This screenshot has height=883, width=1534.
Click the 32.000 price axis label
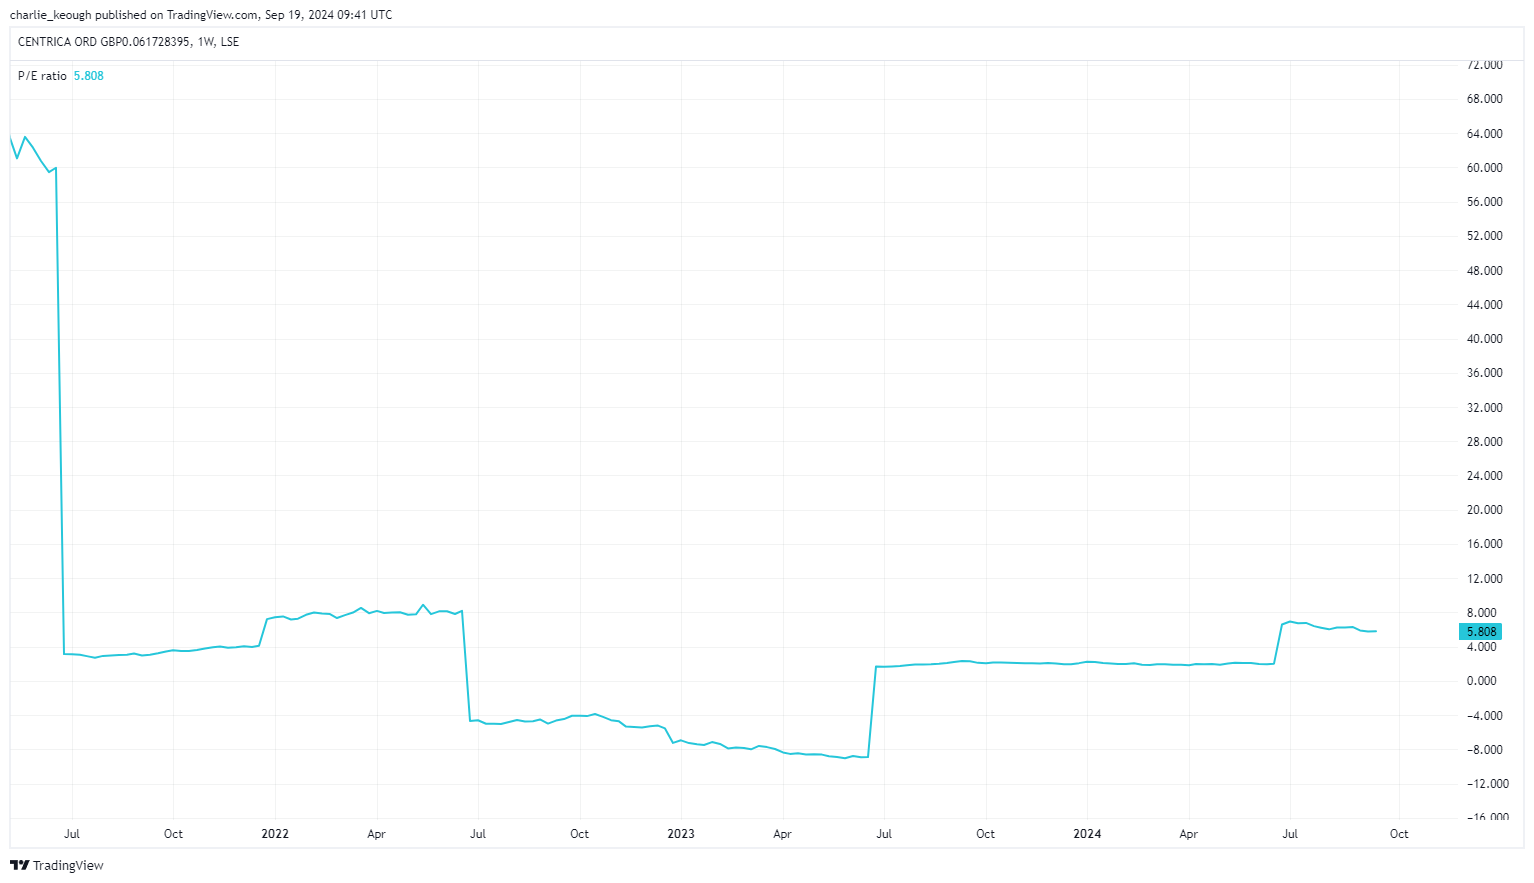tap(1484, 408)
